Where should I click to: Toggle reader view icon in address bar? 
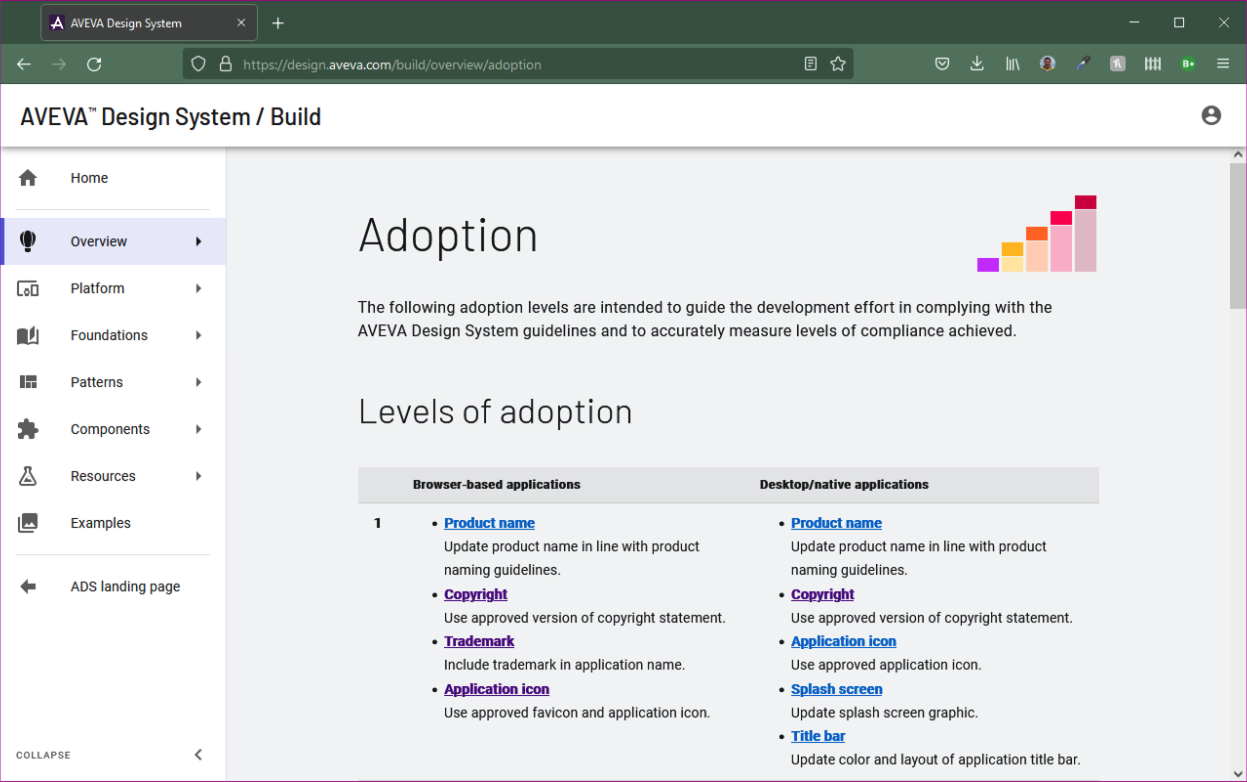(811, 64)
